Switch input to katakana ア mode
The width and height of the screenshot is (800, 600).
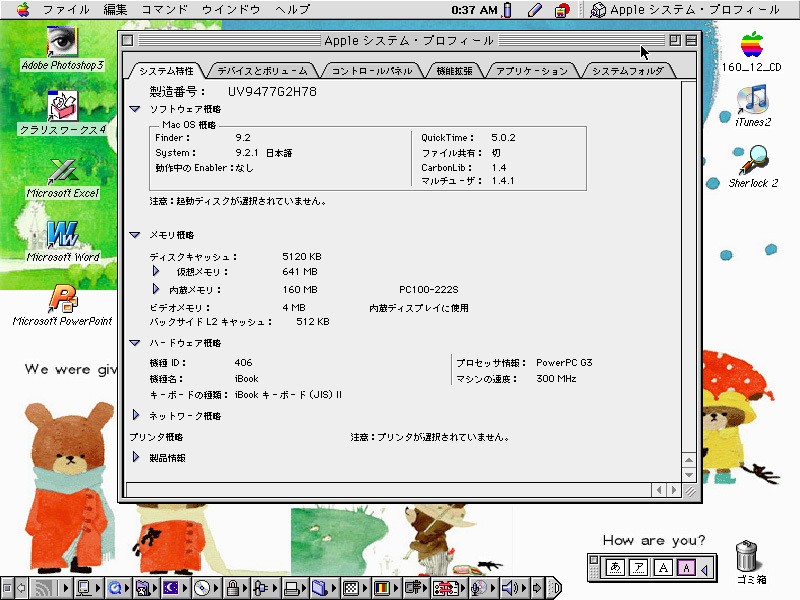point(639,567)
